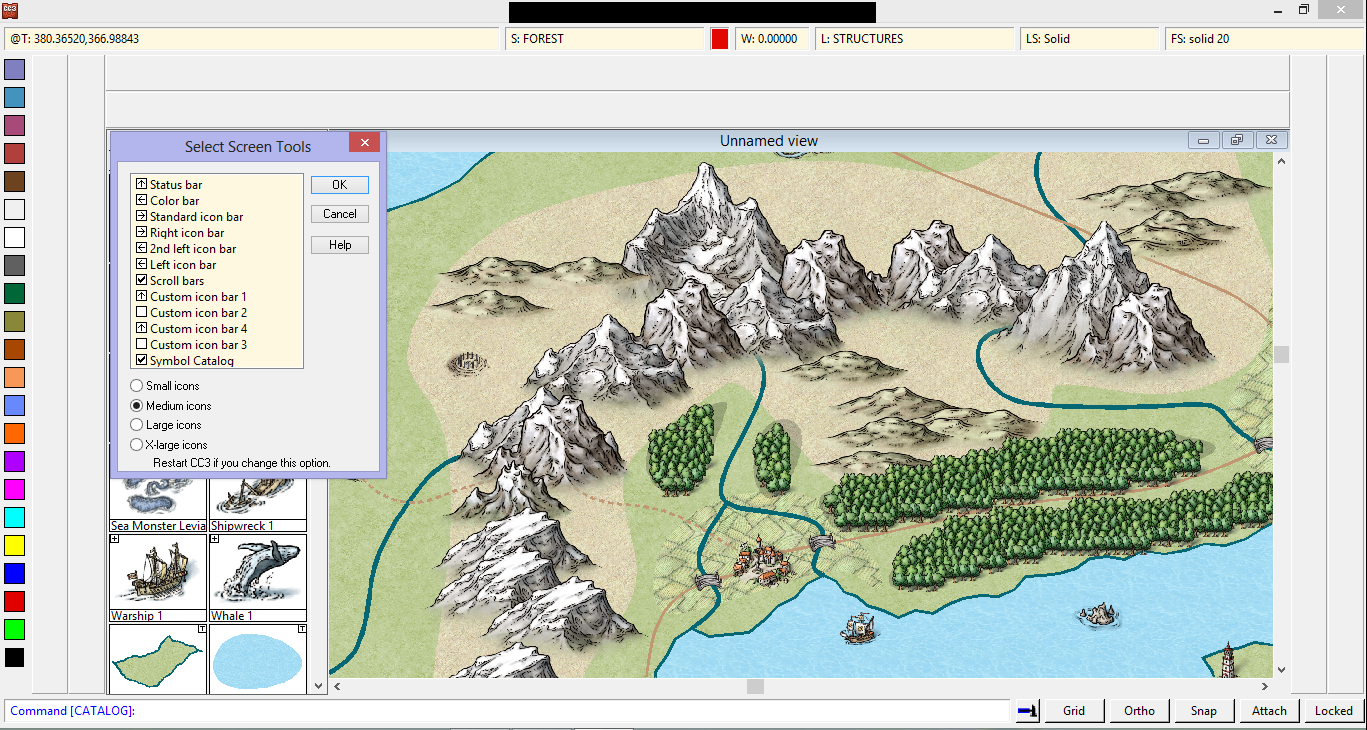Open the current color red indicator

click(x=719, y=39)
